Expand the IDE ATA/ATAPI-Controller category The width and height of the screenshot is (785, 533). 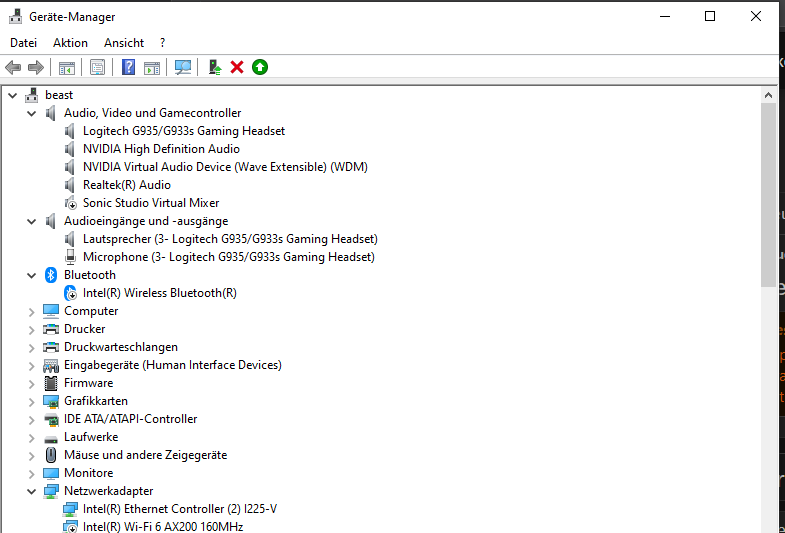pyautogui.click(x=32, y=420)
